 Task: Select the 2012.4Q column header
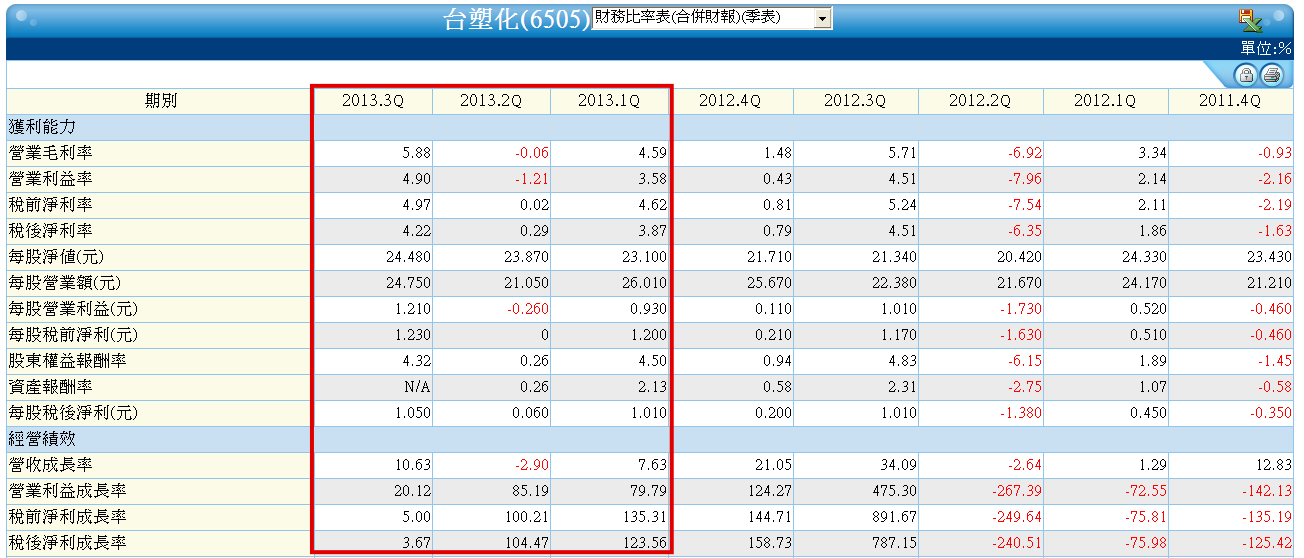(x=730, y=101)
